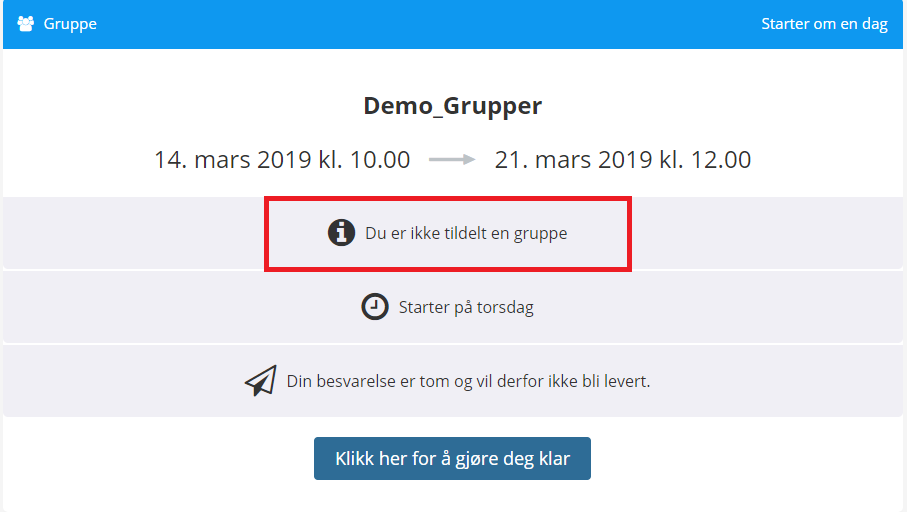Select the Demo_Grupper title
Image resolution: width=907 pixels, height=512 pixels.
453,106
